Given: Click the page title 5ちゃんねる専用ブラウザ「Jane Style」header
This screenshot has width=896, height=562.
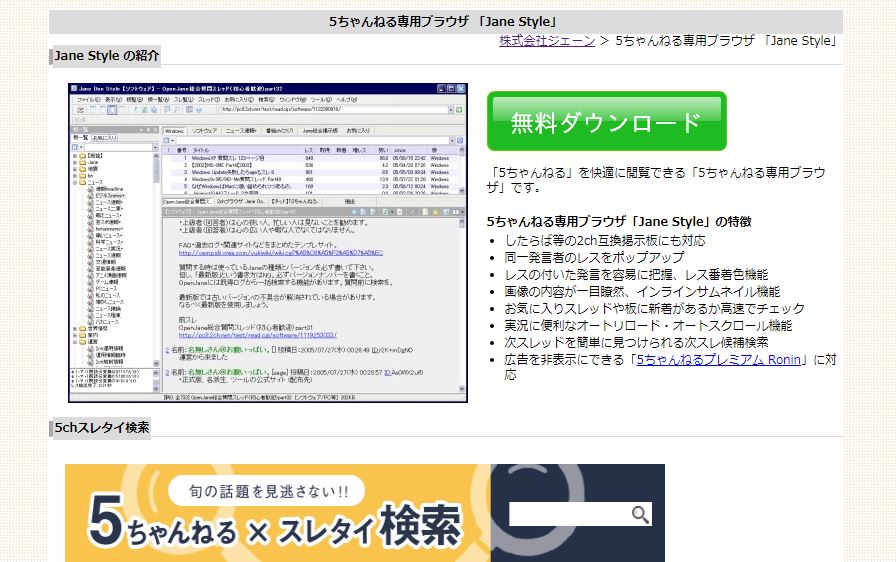Looking at the screenshot, I should pos(445,22).
